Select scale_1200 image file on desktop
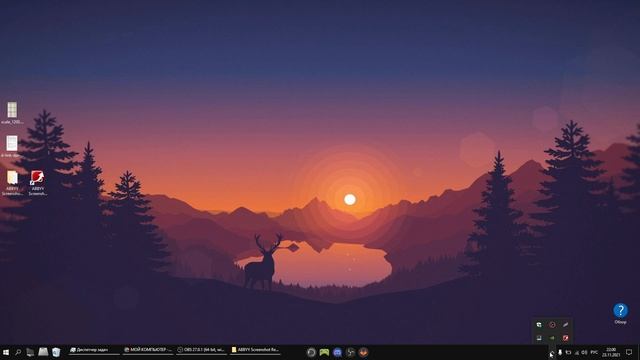 (12, 113)
